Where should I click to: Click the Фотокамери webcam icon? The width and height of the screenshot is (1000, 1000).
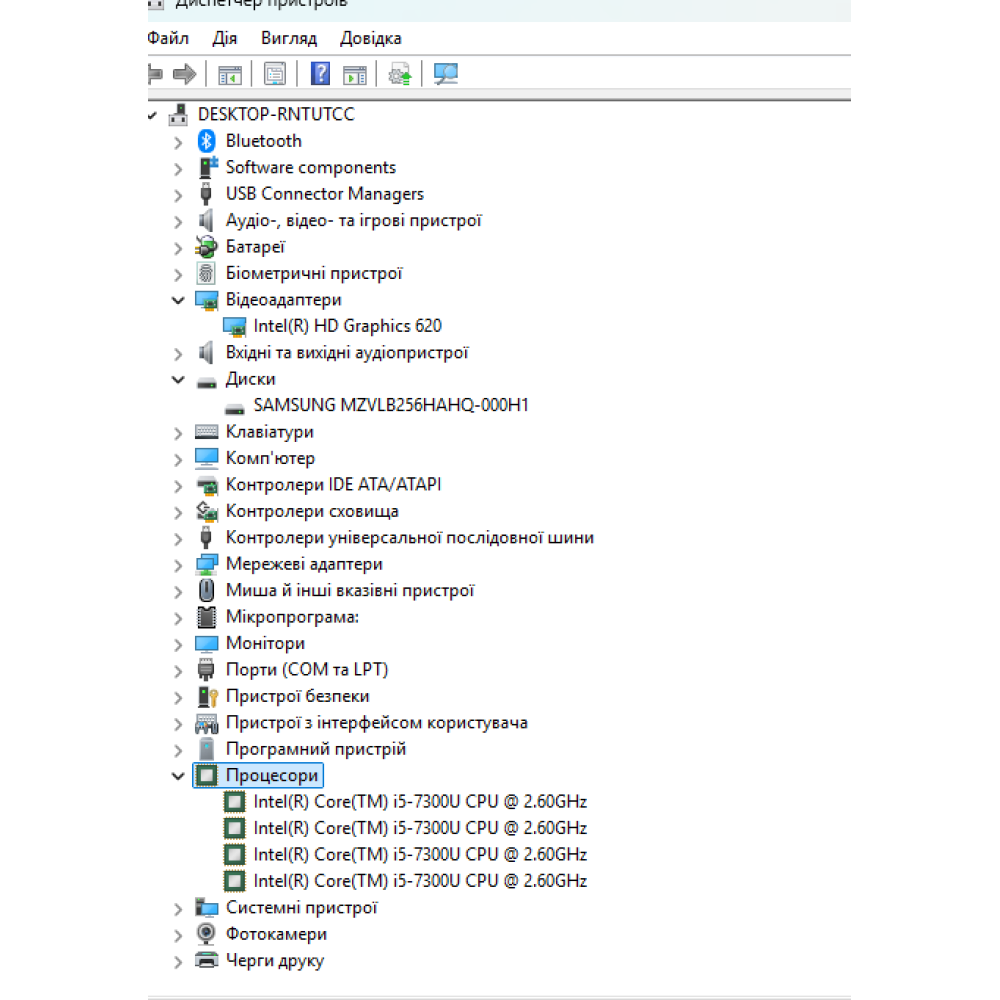point(207,934)
